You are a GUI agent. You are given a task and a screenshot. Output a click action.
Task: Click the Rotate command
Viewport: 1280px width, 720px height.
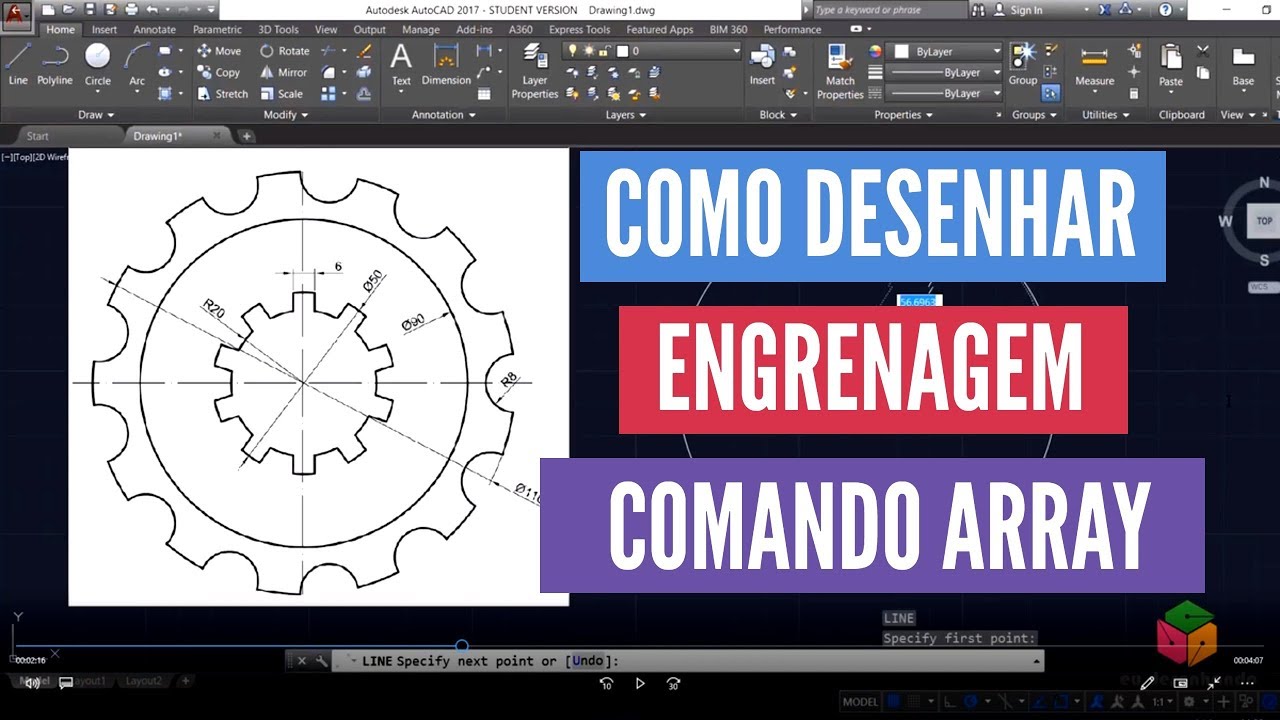(285, 51)
